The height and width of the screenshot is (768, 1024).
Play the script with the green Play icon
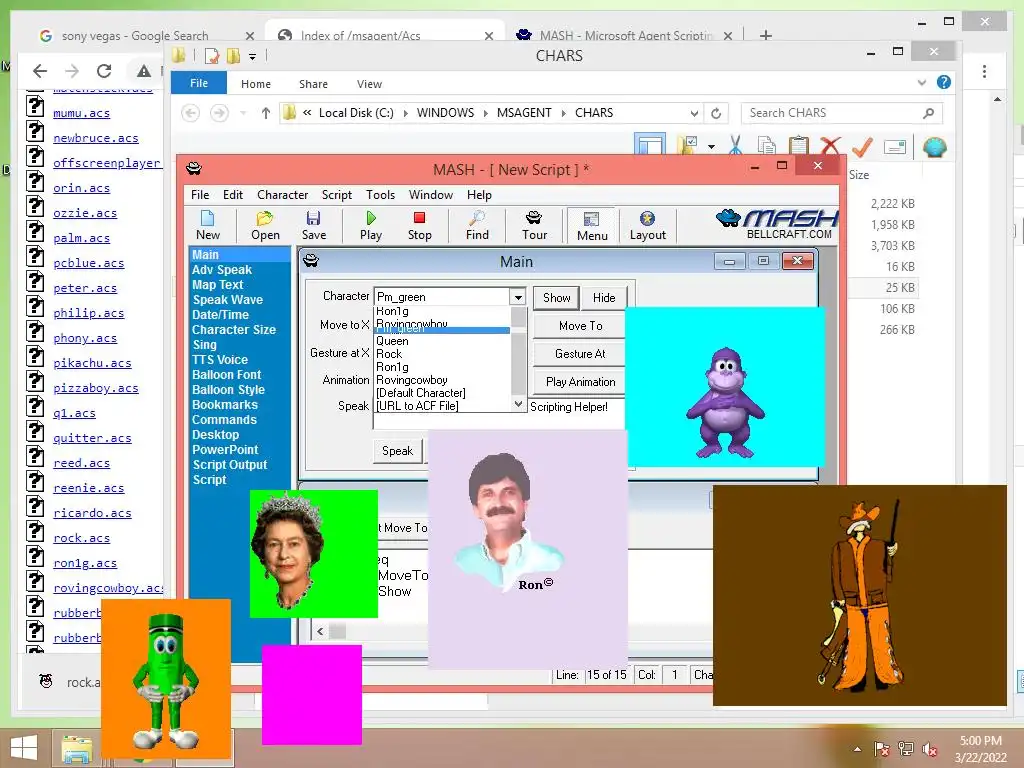point(371,225)
